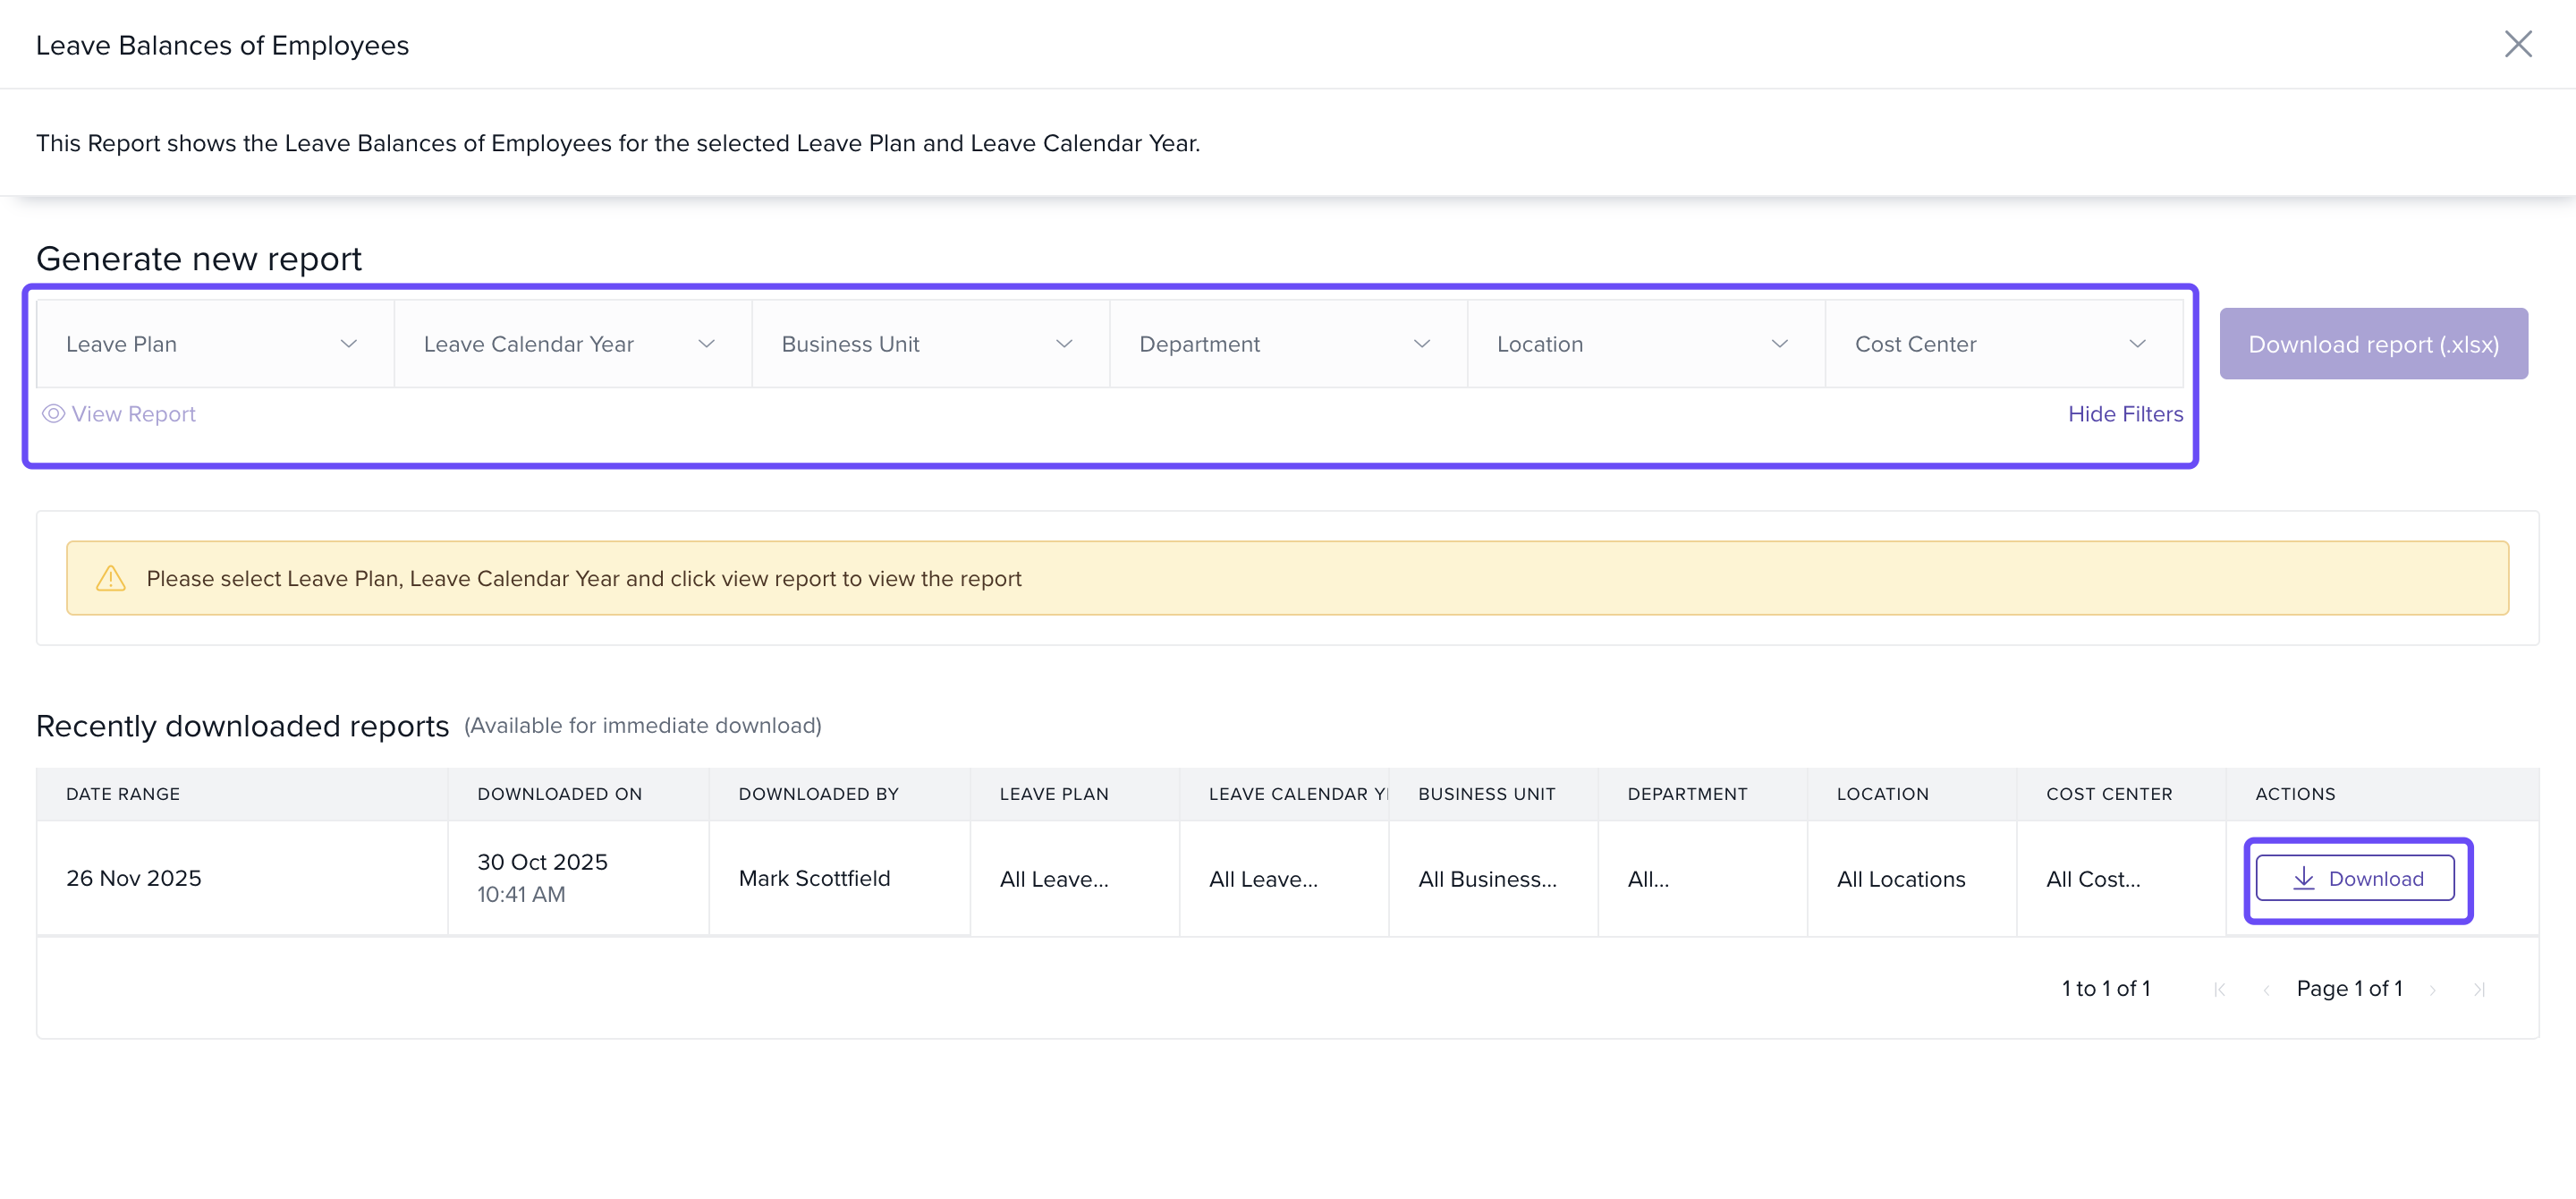Open the Location filter dropdown

1645,344
